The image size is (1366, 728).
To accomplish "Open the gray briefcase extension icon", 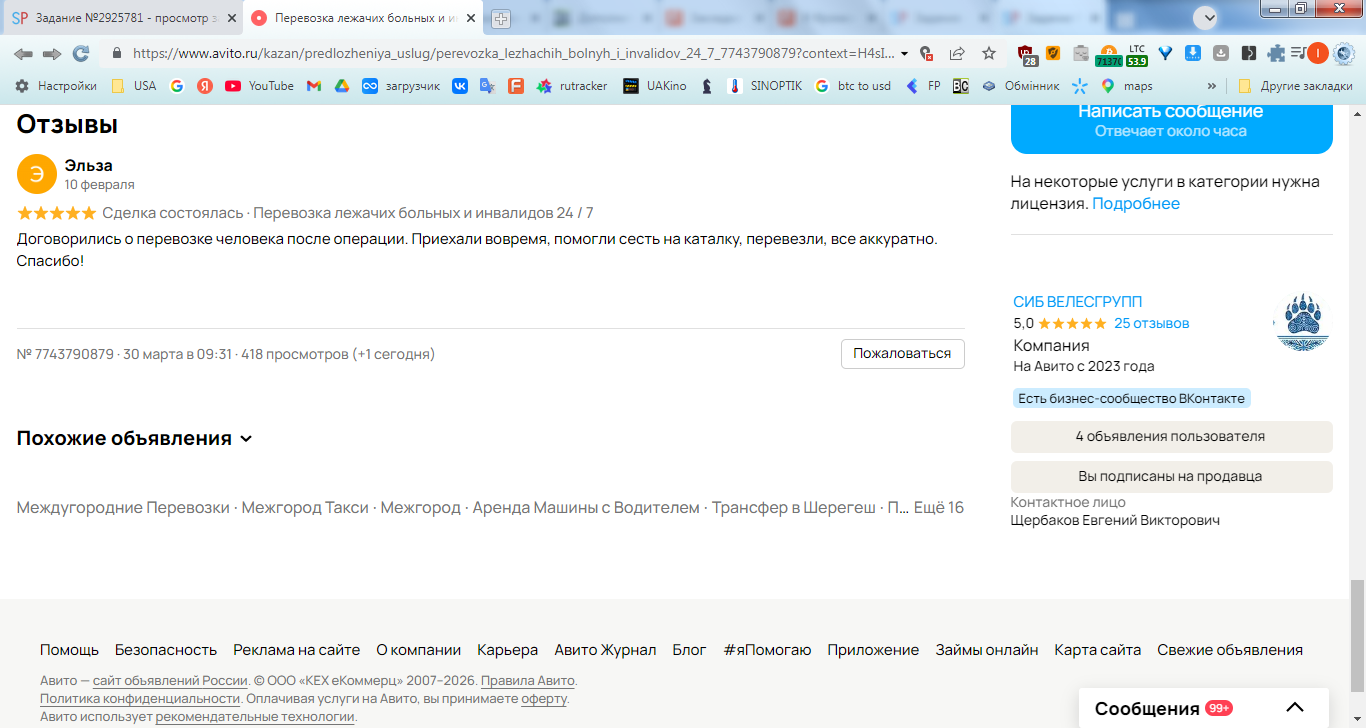I will (x=1081, y=53).
